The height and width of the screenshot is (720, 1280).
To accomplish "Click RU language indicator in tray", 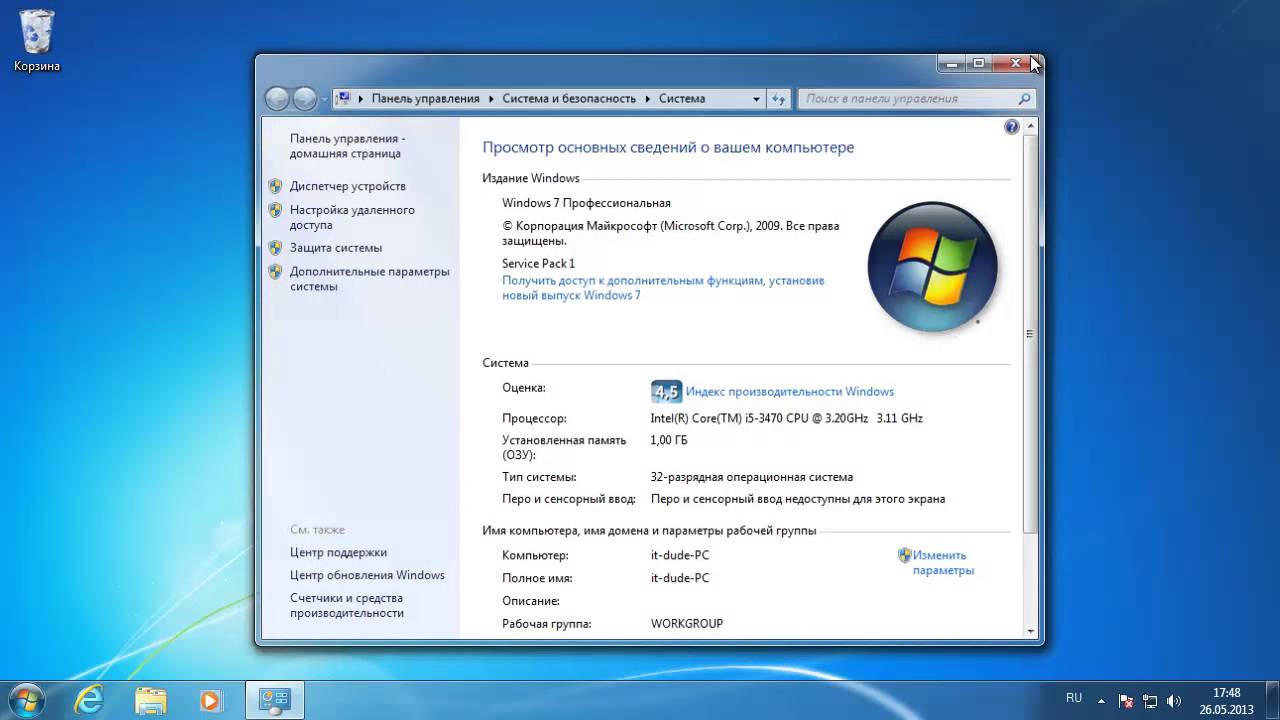I will [1074, 698].
